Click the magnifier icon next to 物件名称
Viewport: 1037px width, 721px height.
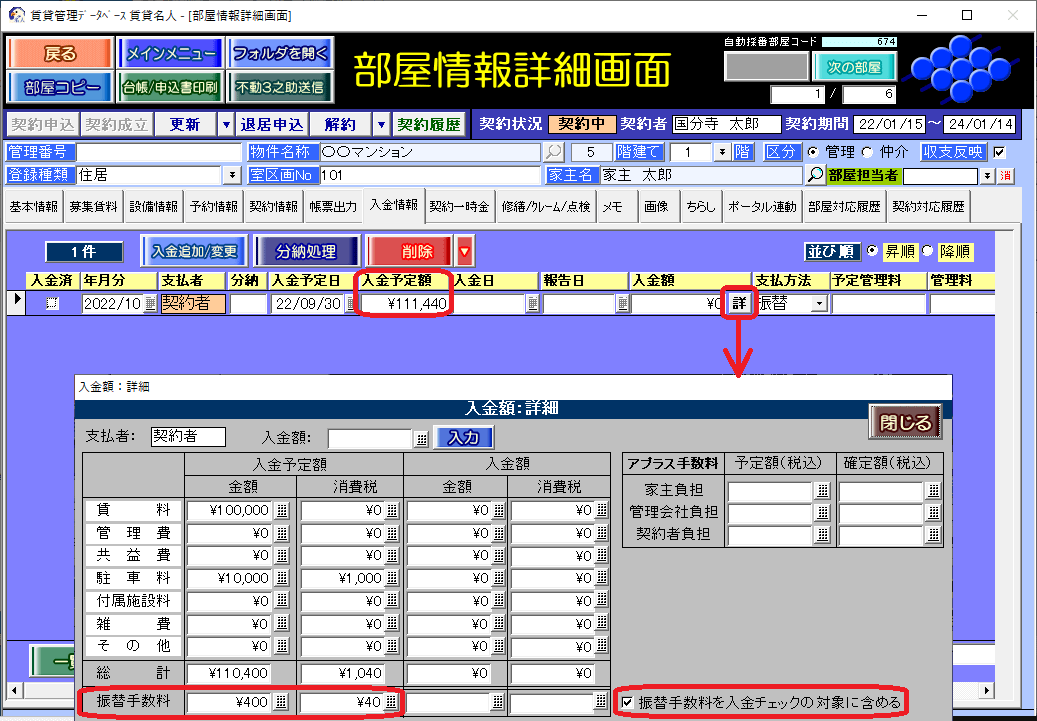(x=553, y=152)
